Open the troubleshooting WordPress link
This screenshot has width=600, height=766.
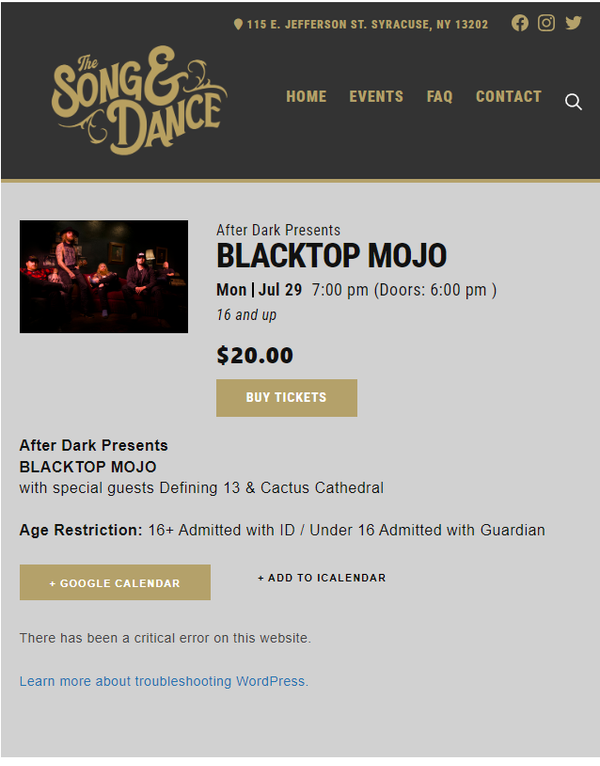tap(164, 681)
